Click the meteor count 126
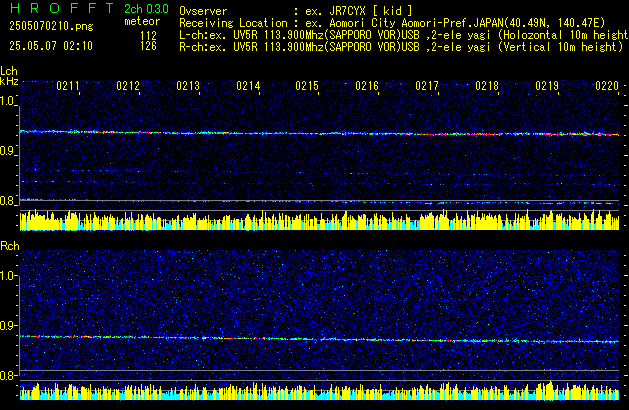 148,46
